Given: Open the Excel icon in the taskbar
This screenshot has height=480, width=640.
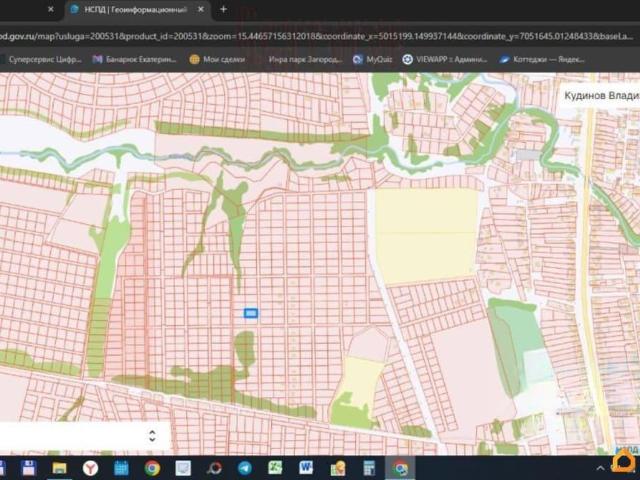Looking at the screenshot, I should click(x=275, y=468).
